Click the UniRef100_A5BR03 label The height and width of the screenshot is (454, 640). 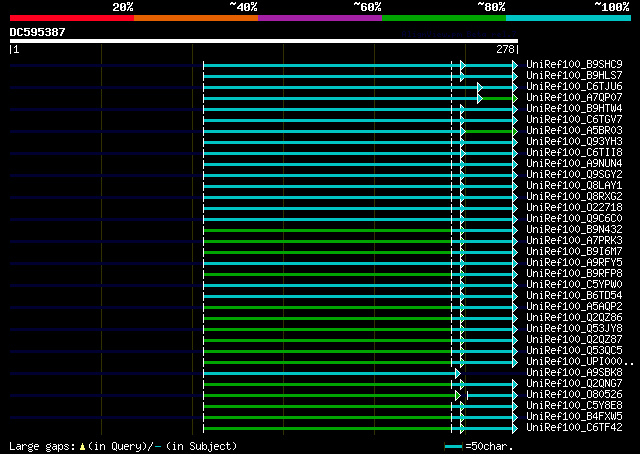tap(574, 131)
